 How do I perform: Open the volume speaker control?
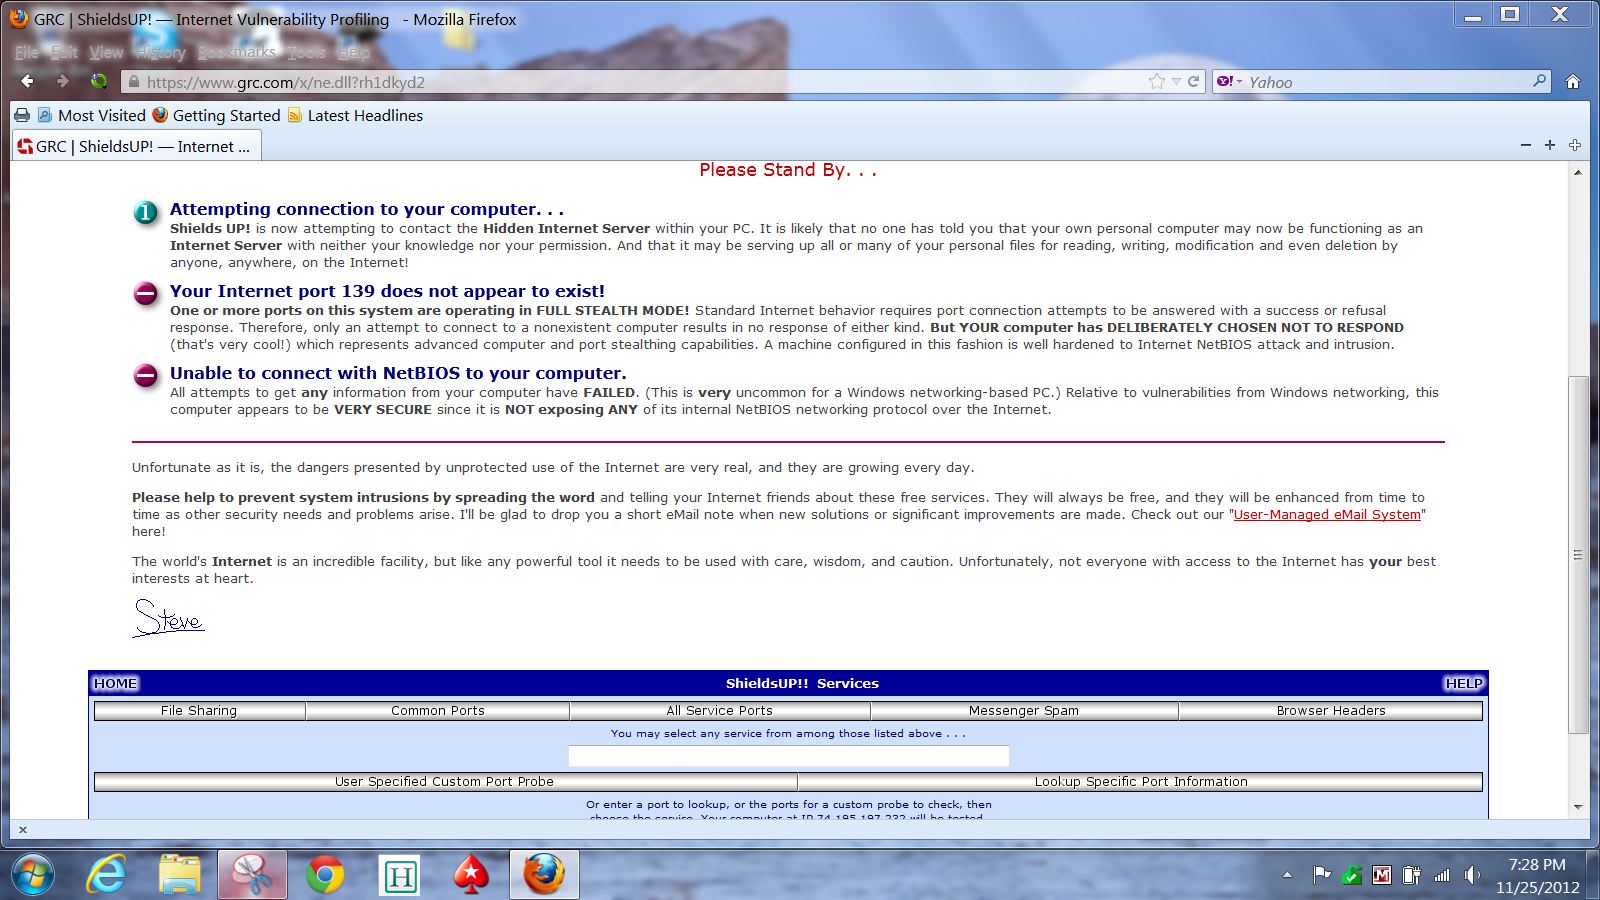(1471, 875)
